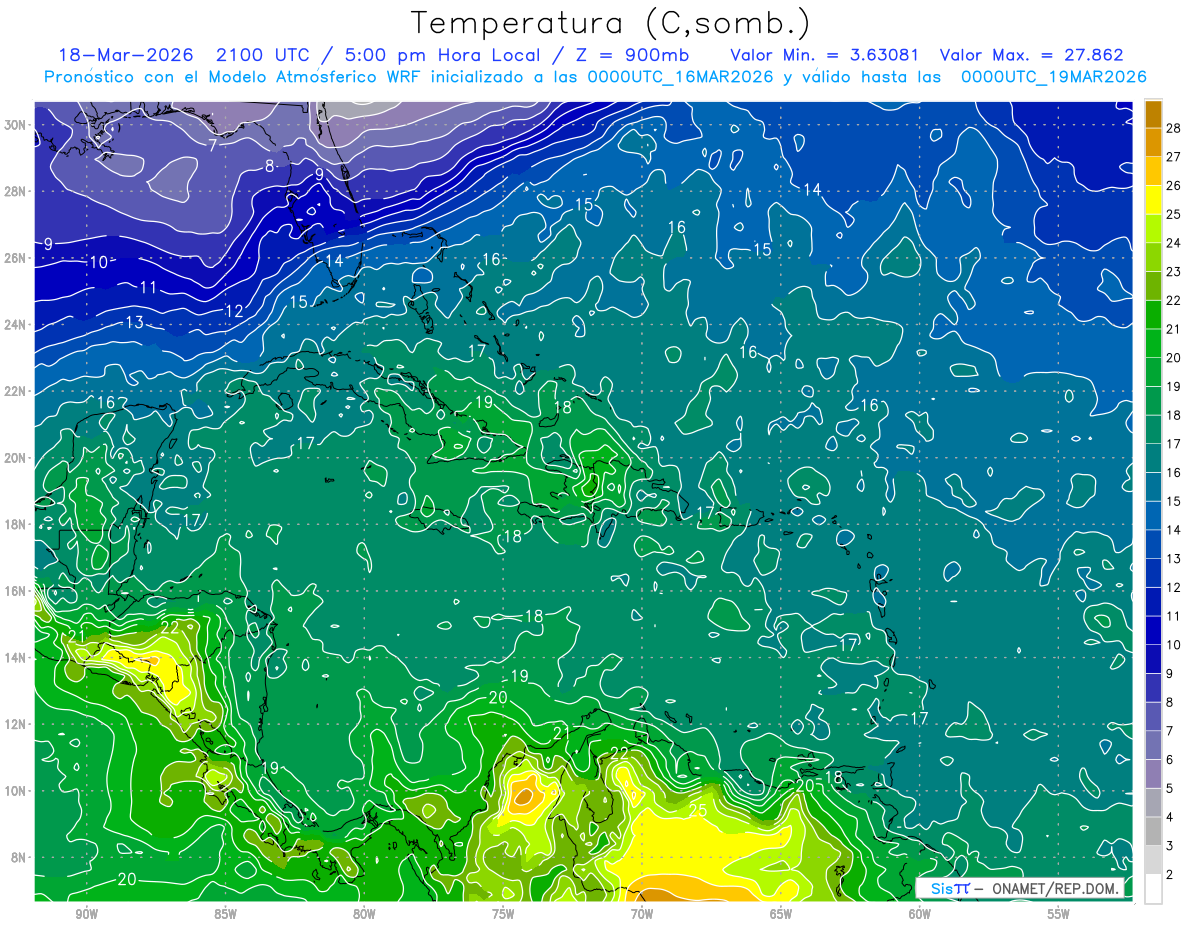
Task: Click the 12N latitude axis label
Action: pos(17,724)
